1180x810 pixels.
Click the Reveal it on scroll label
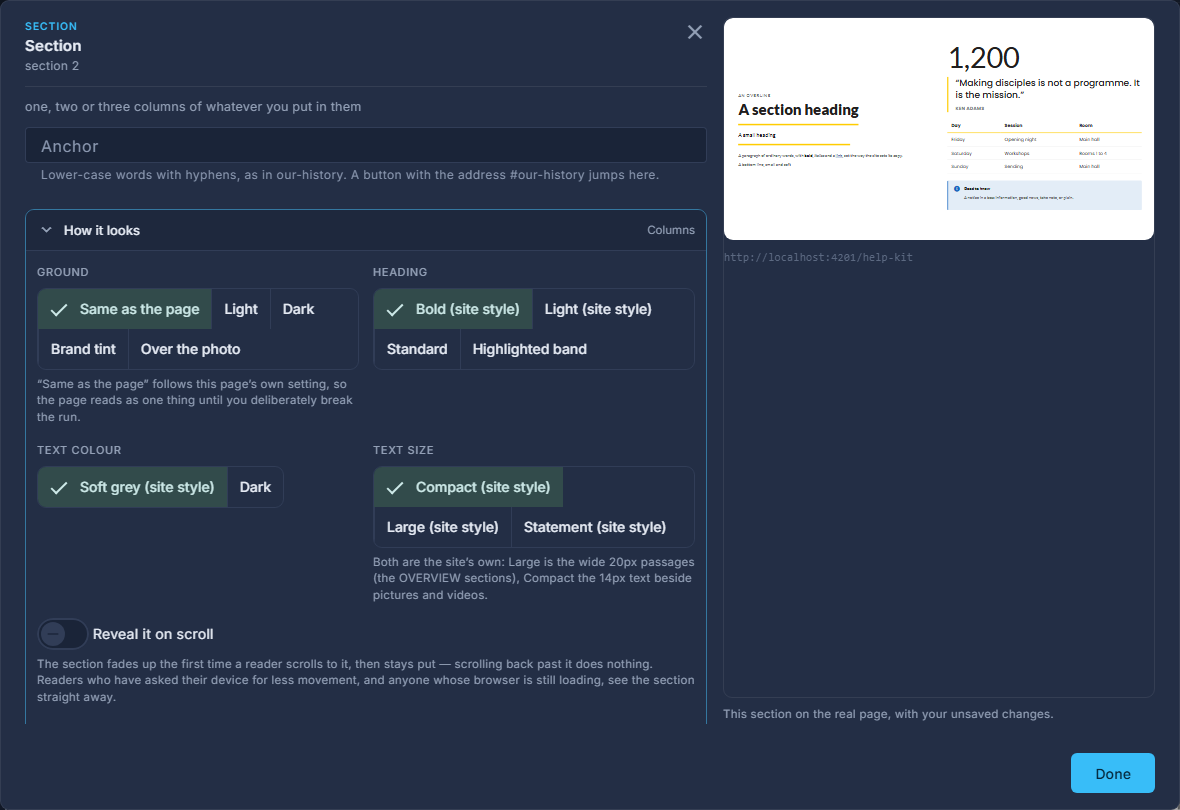[x=153, y=635]
